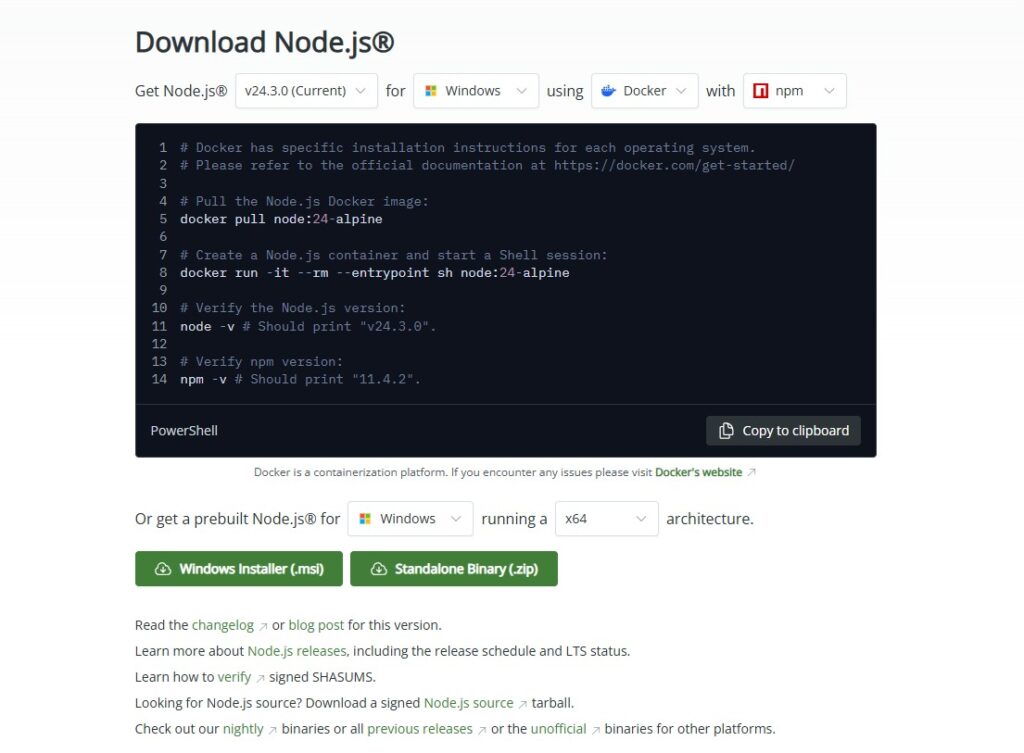The image size is (1024, 753).
Task: Open the changelog link
Action: pyautogui.click(x=223, y=625)
